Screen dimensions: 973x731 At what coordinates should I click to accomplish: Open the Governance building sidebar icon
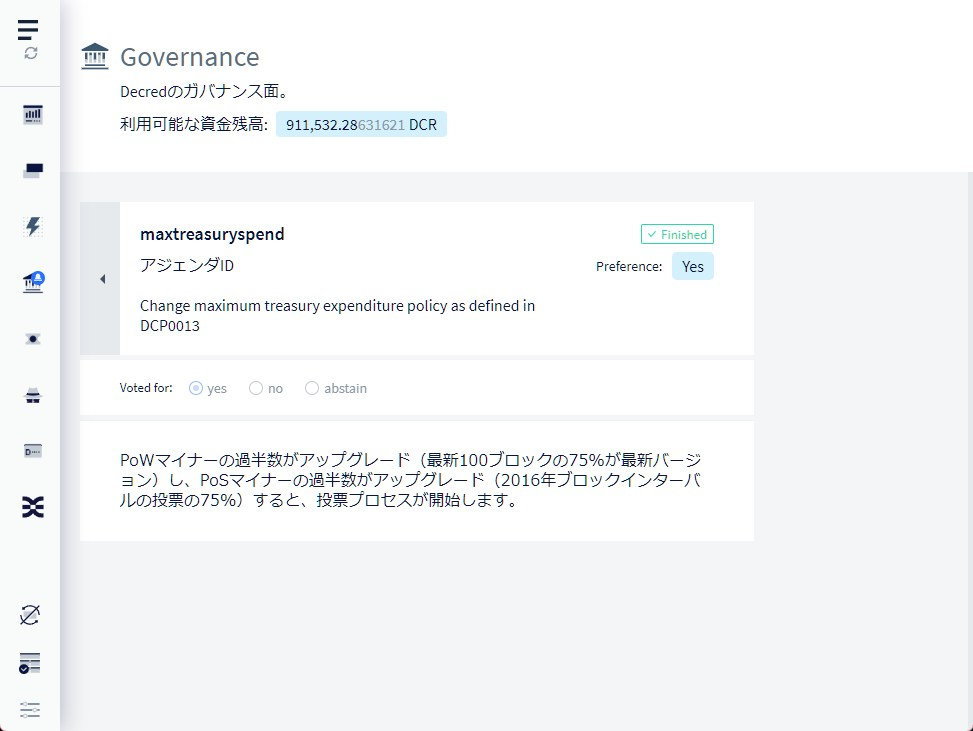pyautogui.click(x=33, y=283)
